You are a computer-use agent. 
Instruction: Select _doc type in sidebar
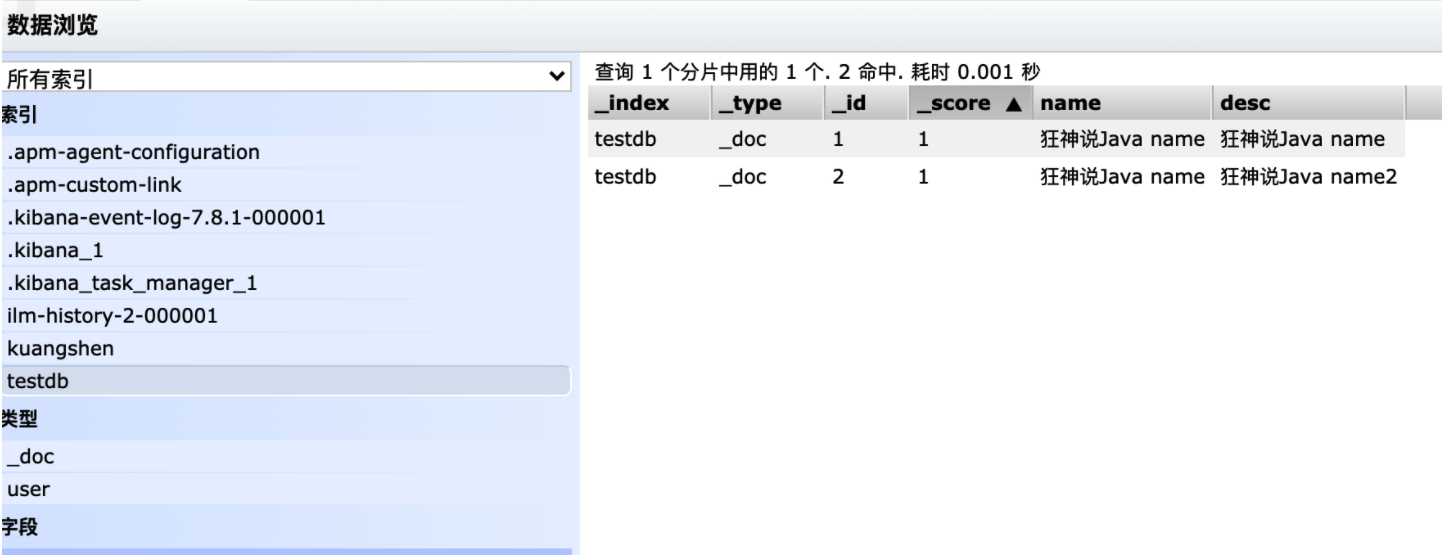click(285, 456)
